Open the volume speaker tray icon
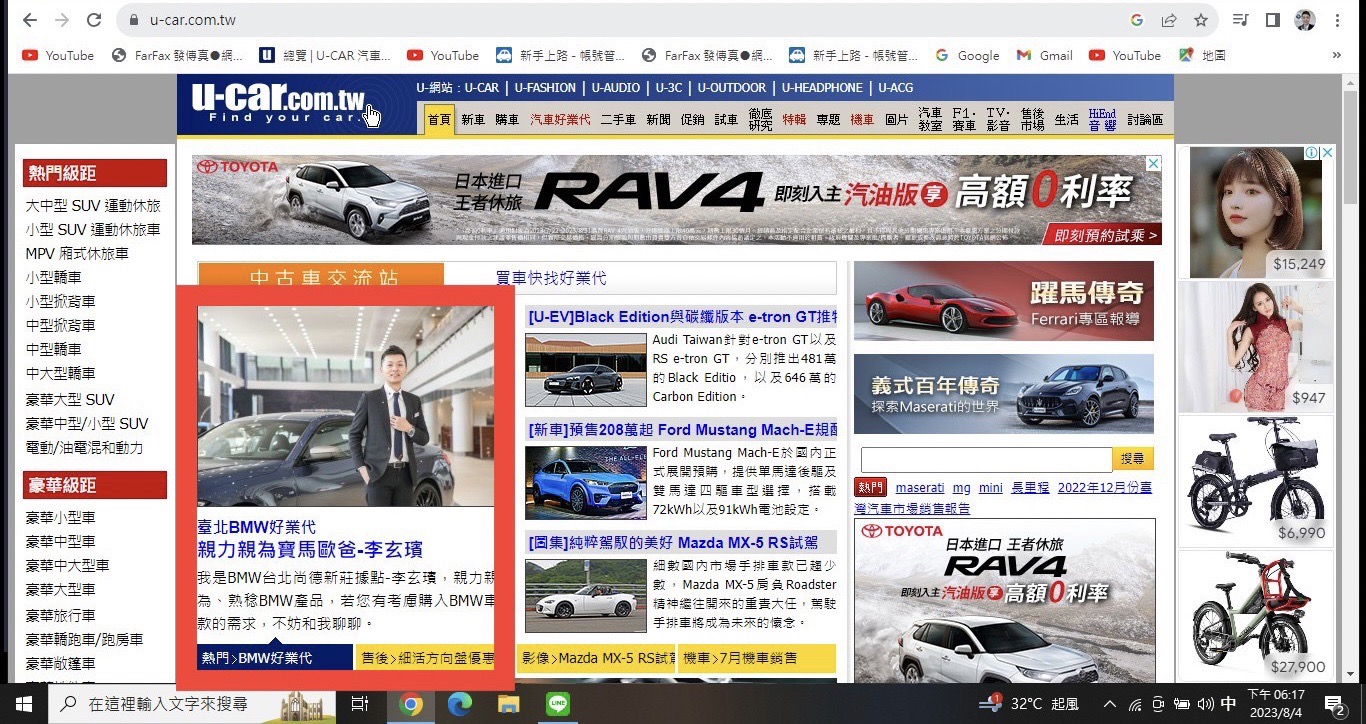Screen dimensions: 1366x724 click(x=1205, y=705)
